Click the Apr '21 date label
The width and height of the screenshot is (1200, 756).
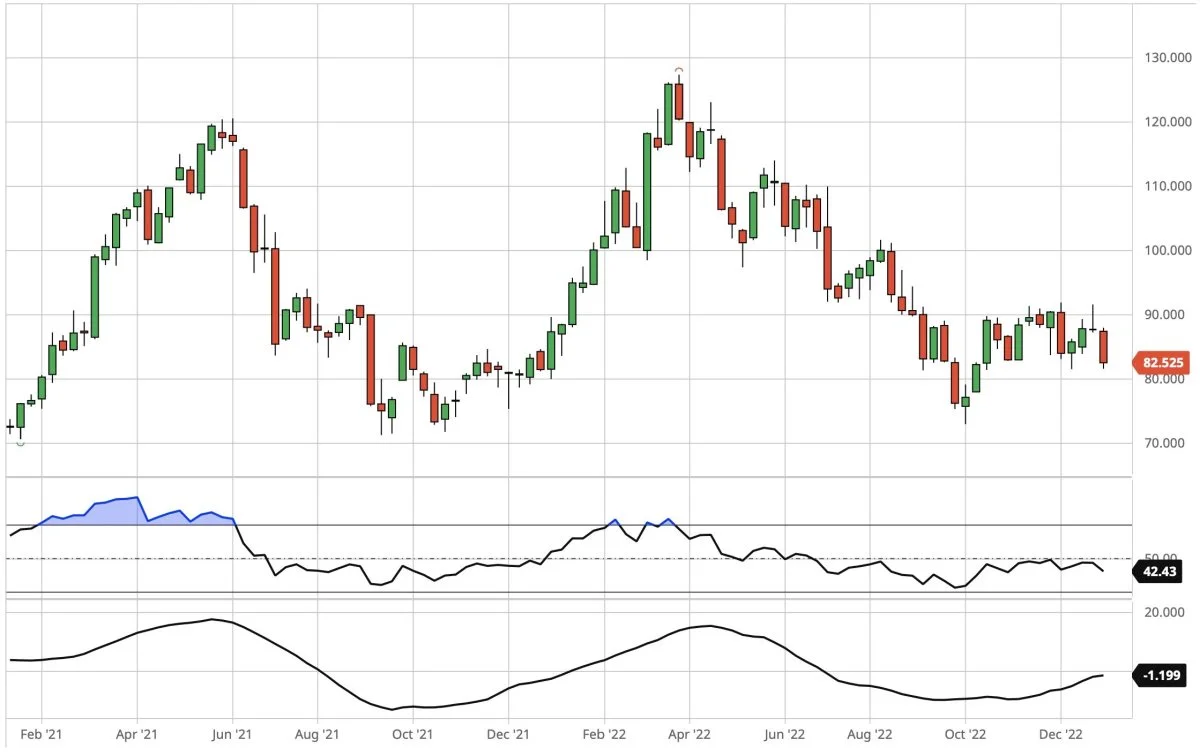pos(137,734)
